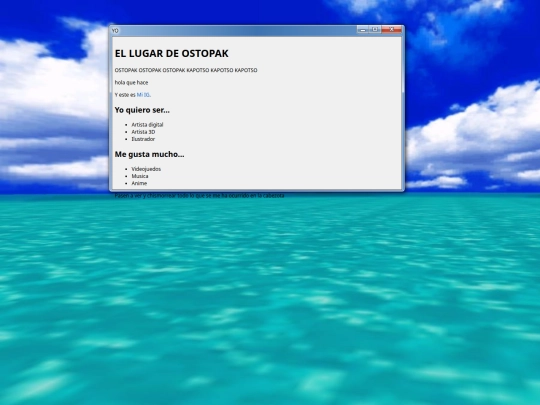The width and height of the screenshot is (540, 405).
Task: Click the 'OSTOPAK OSTOPAK OSTOPAK KAPOTSO' paragraph
Action: pyautogui.click(x=186, y=70)
